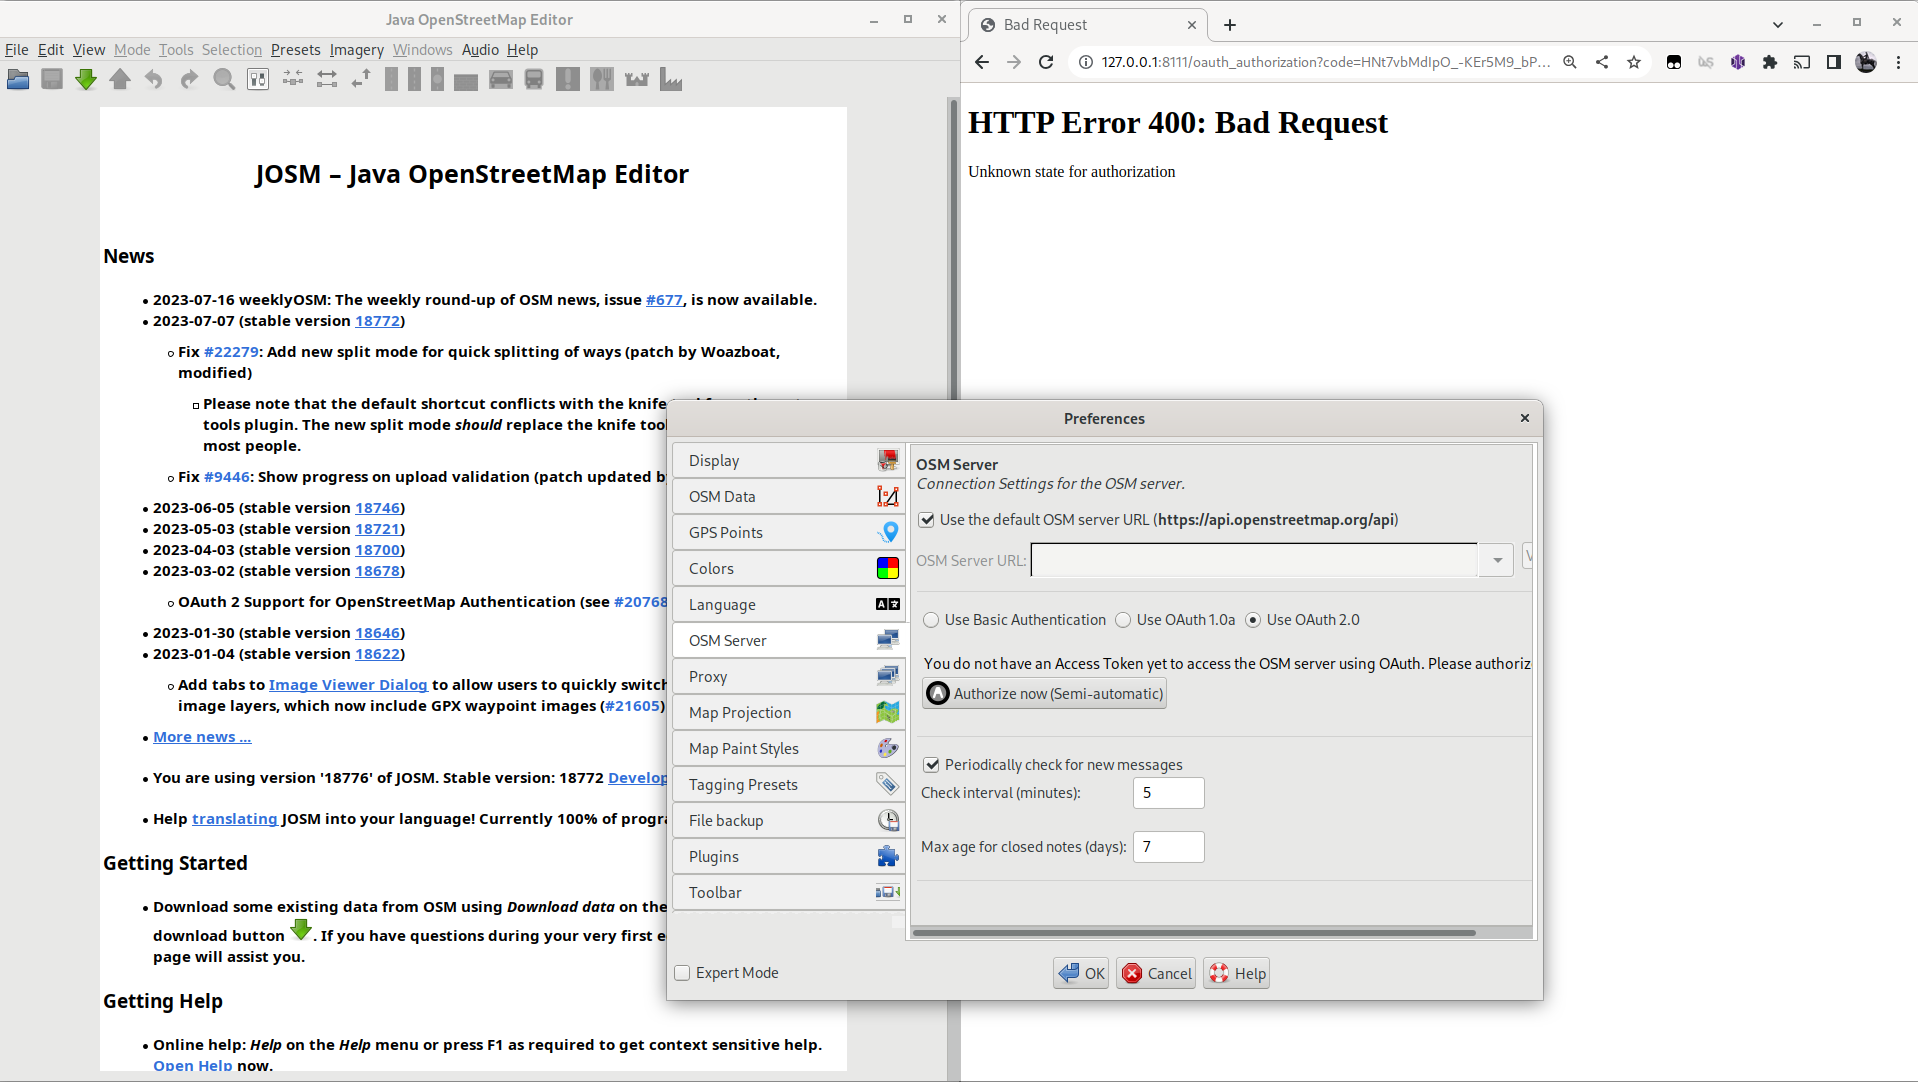The image size is (1918, 1082).
Task: Toggle the browser side panel icon
Action: tap(1834, 62)
